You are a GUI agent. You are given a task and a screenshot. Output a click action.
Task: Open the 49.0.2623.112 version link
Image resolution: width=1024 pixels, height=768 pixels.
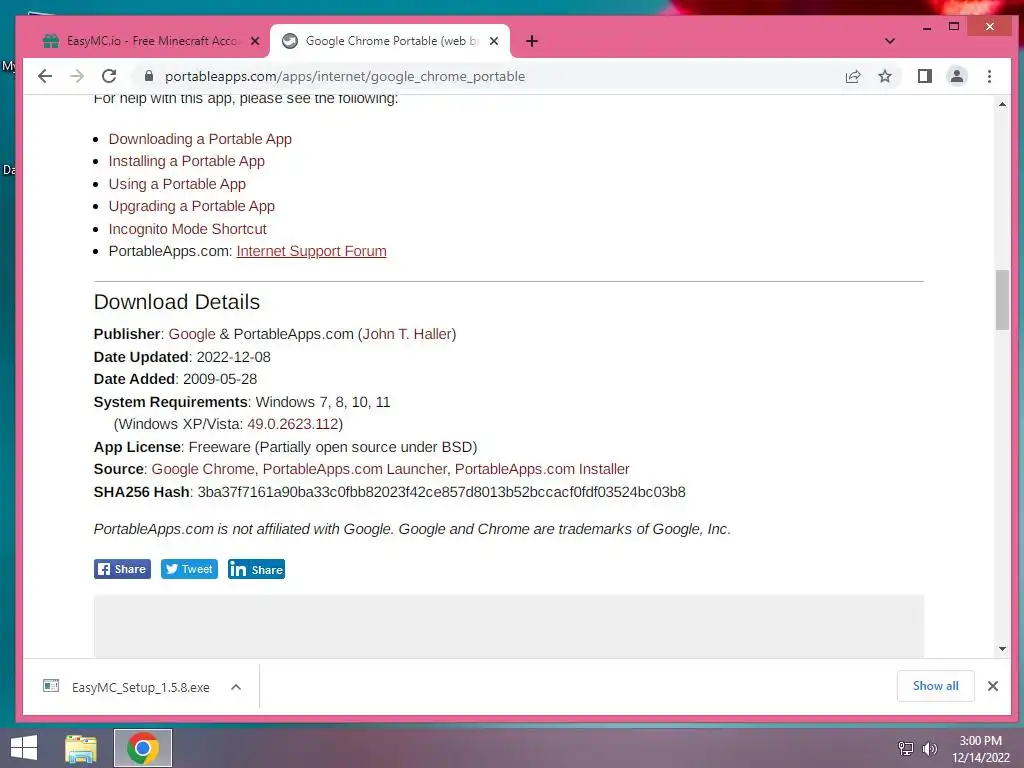[293, 424]
